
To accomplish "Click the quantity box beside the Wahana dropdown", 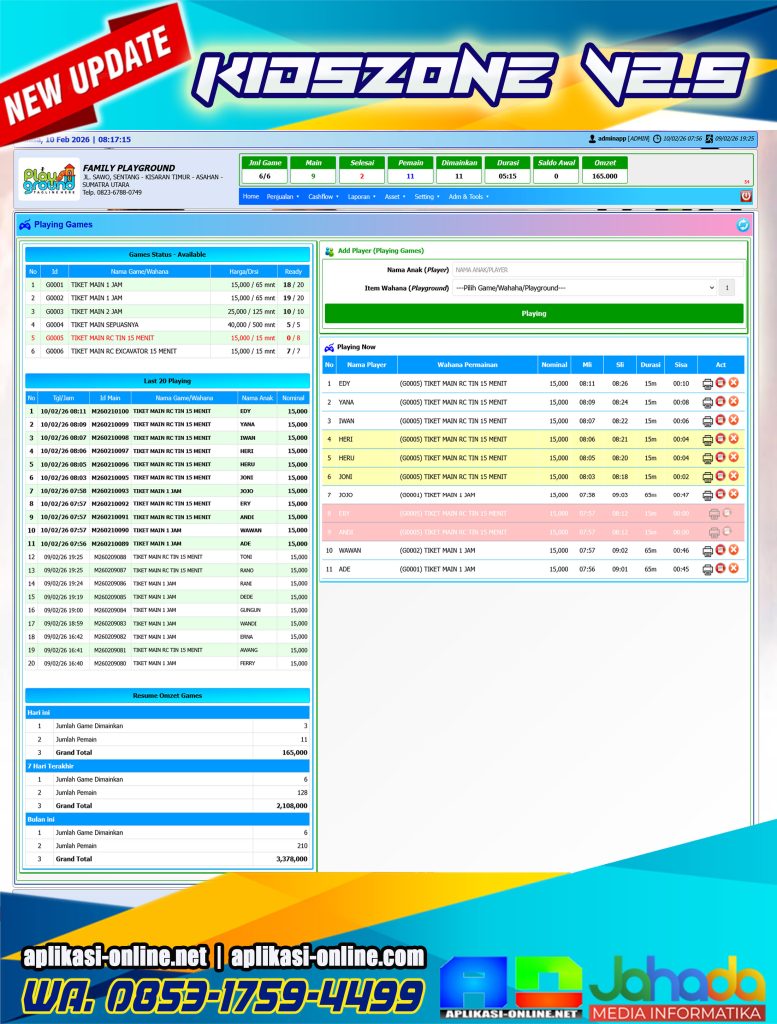I will tap(727, 288).
